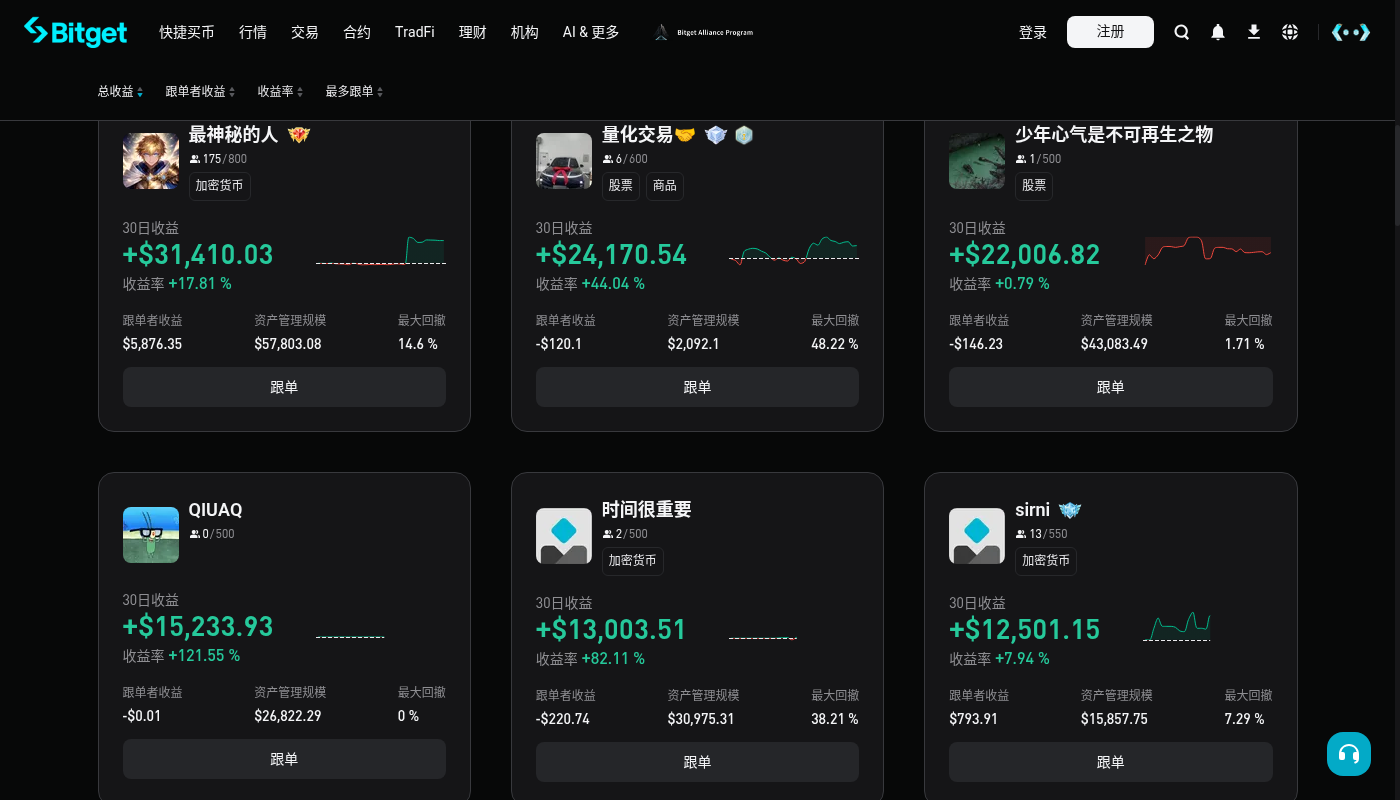Open trader name sirni
Screen dimensions: 1400x800
pos(1033,509)
